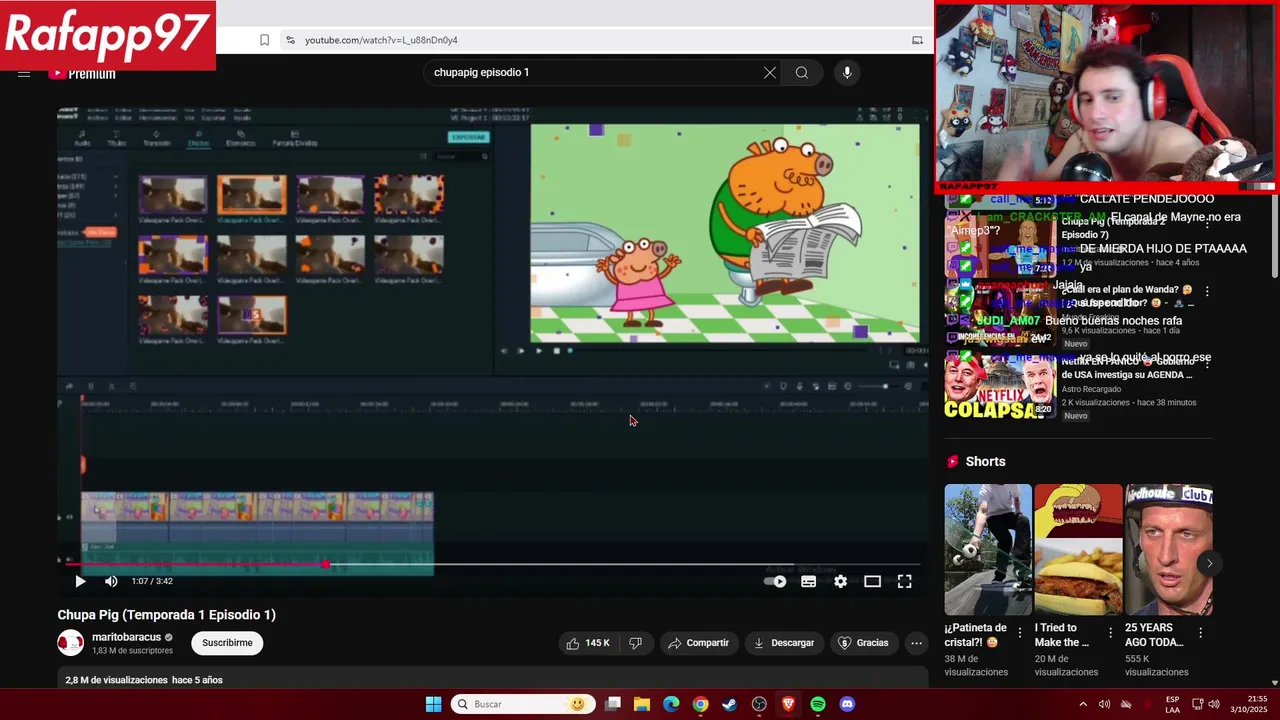This screenshot has height=720, width=1280.
Task: Like the video showing 145 K
Action: [x=588, y=643]
